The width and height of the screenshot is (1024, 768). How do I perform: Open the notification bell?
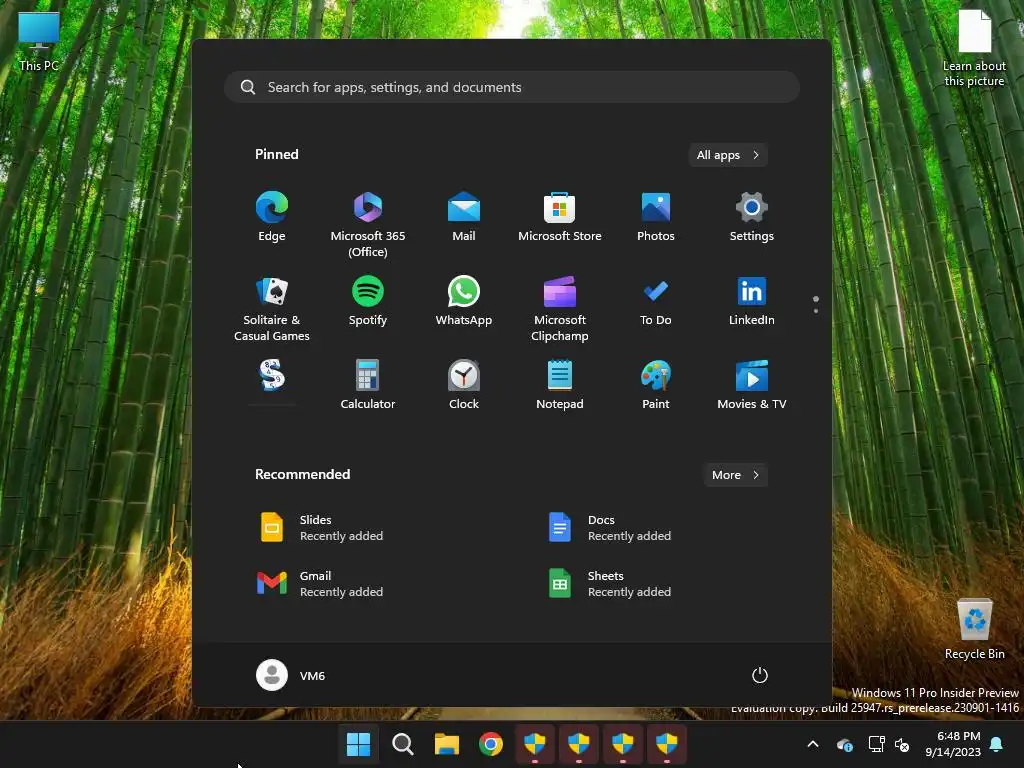click(x=997, y=744)
